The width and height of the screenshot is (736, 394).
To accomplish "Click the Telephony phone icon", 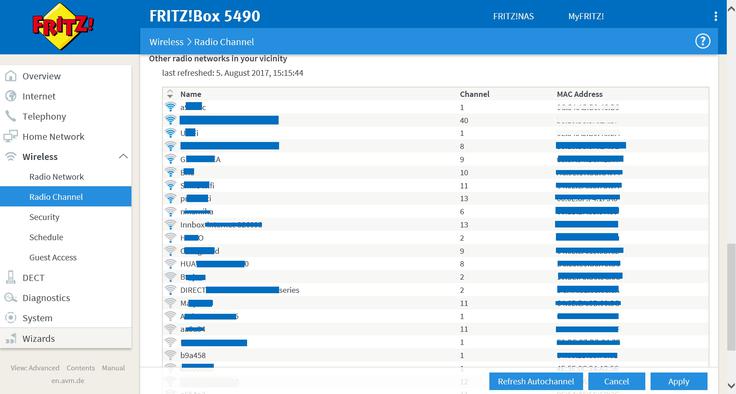I will pyautogui.click(x=10, y=116).
